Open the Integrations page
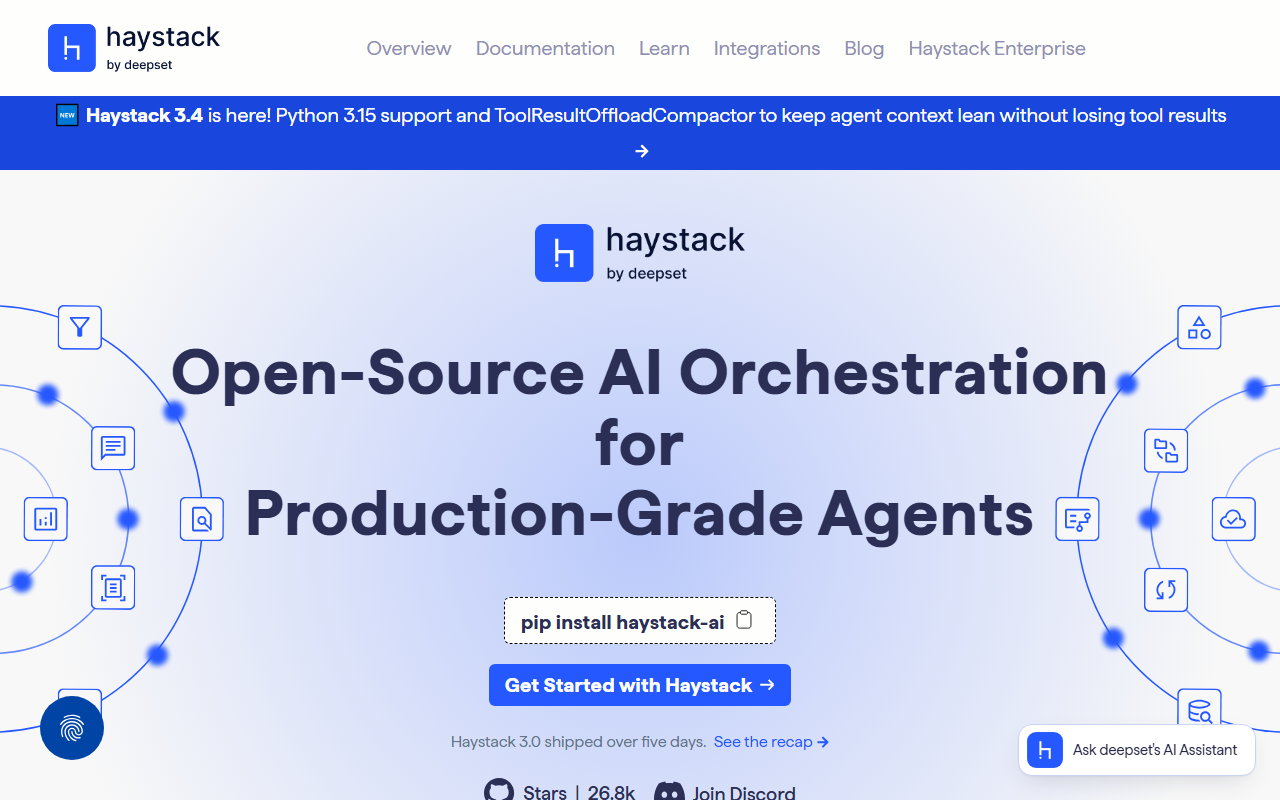Screen dimensions: 1280x800 click(767, 48)
